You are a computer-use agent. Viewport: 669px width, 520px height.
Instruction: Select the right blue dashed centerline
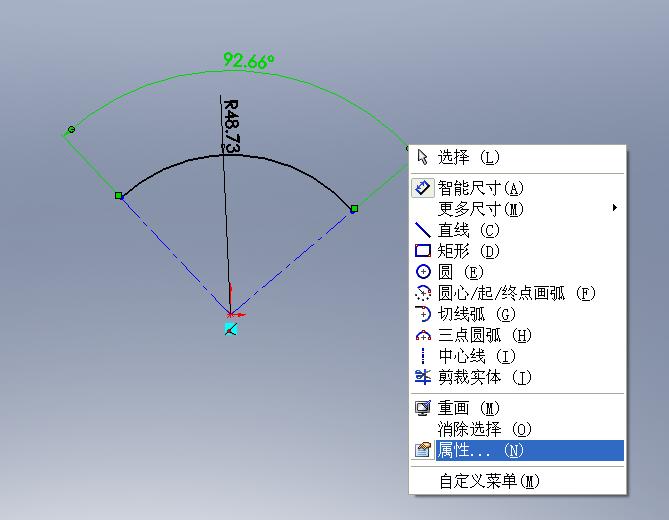click(x=292, y=261)
